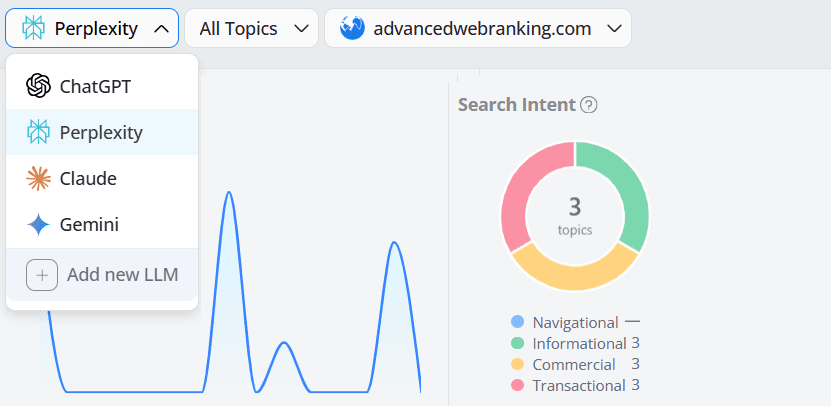Collapse the Perplexity LLM dropdown chevron
The image size is (831, 406).
(x=161, y=29)
